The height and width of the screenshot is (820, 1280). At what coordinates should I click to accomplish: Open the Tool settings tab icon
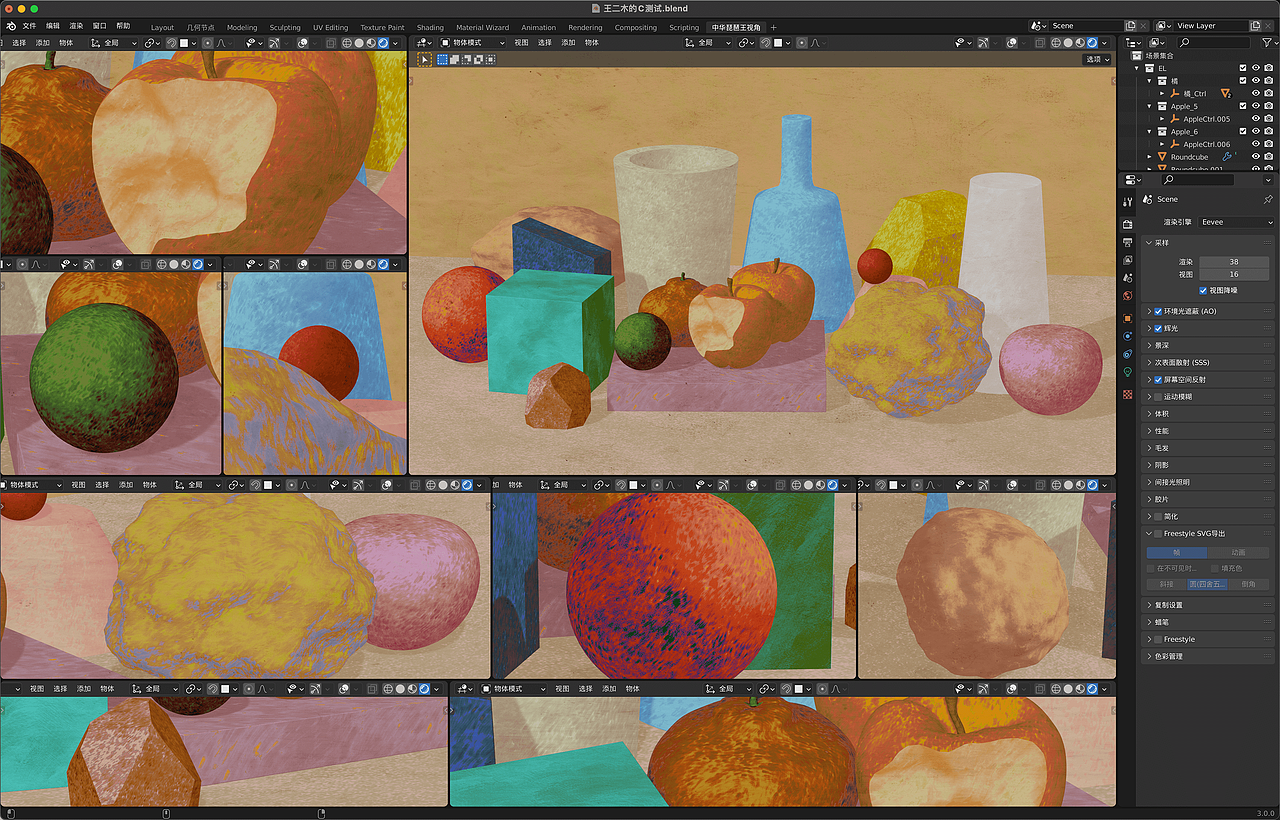tap(1128, 202)
